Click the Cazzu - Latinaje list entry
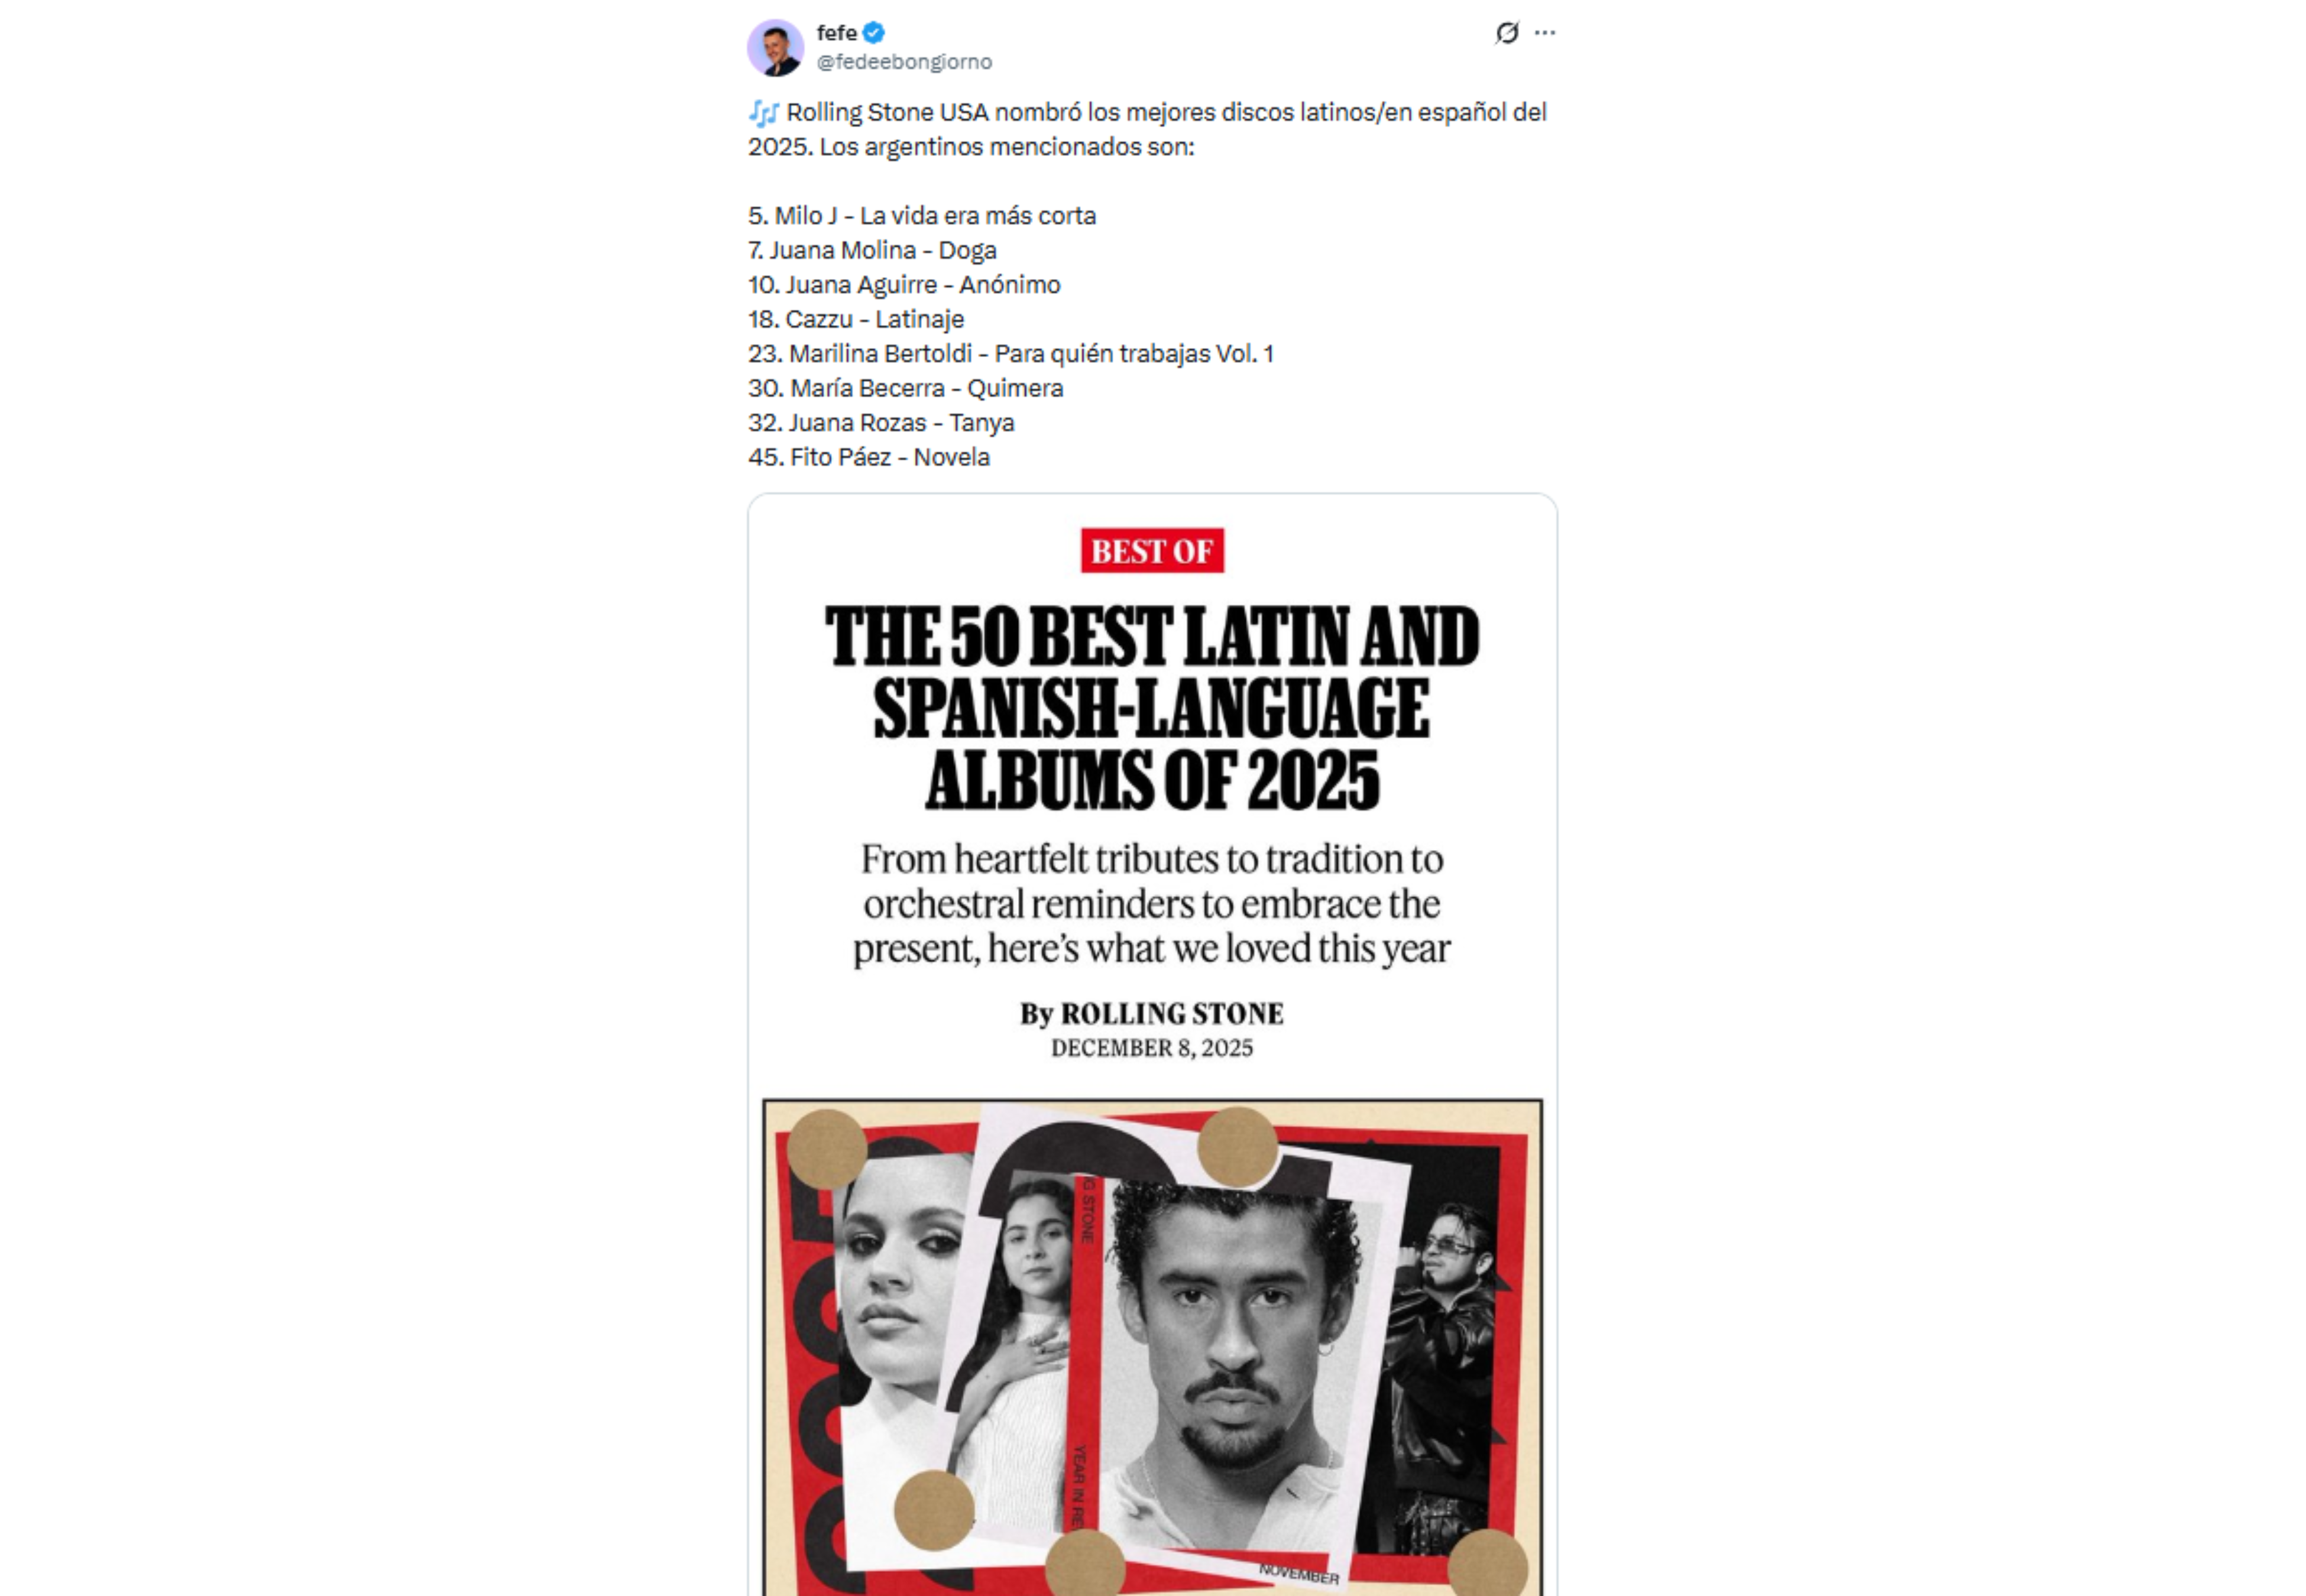 tap(856, 319)
